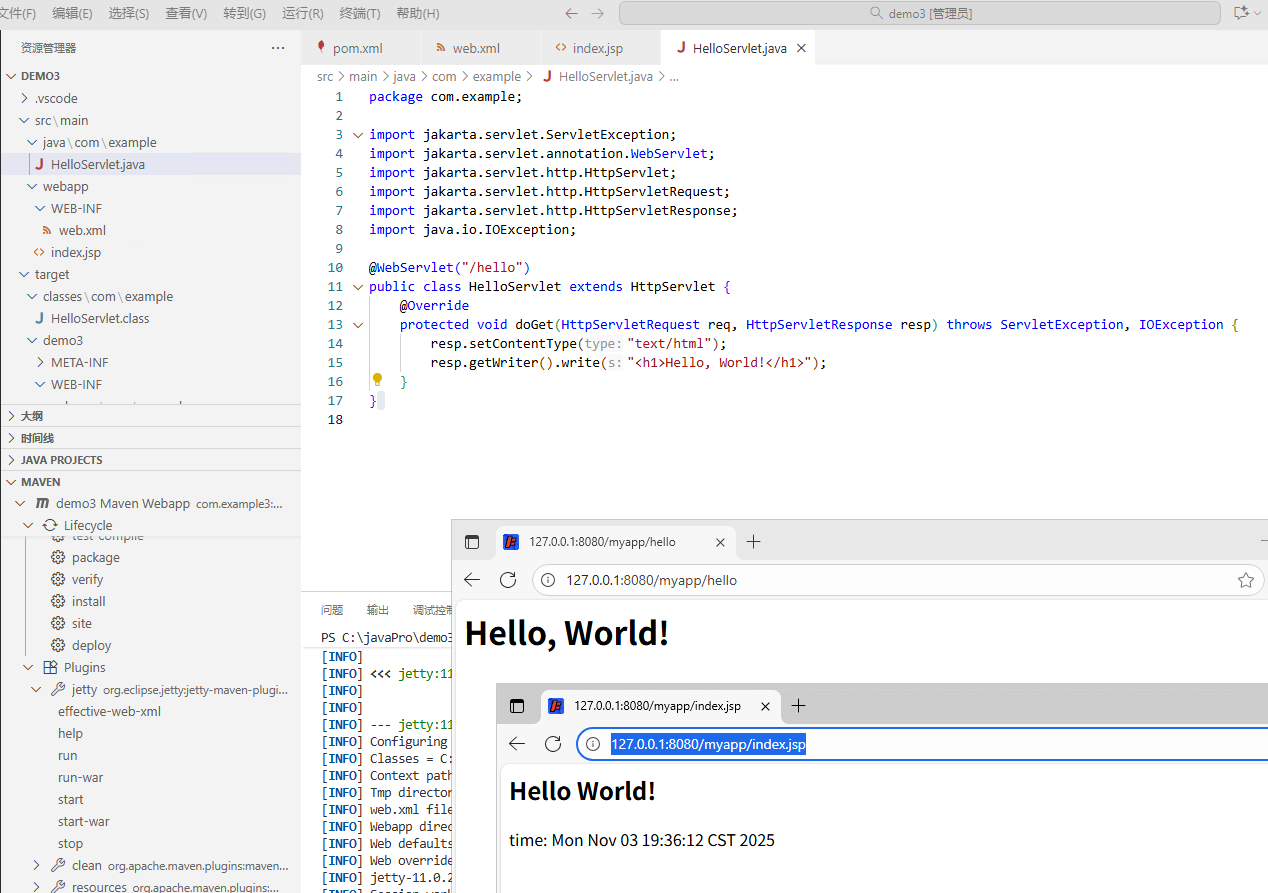This screenshot has width=1268, height=893.
Task: Open web.xml in the explorer tree
Action: 82,231
